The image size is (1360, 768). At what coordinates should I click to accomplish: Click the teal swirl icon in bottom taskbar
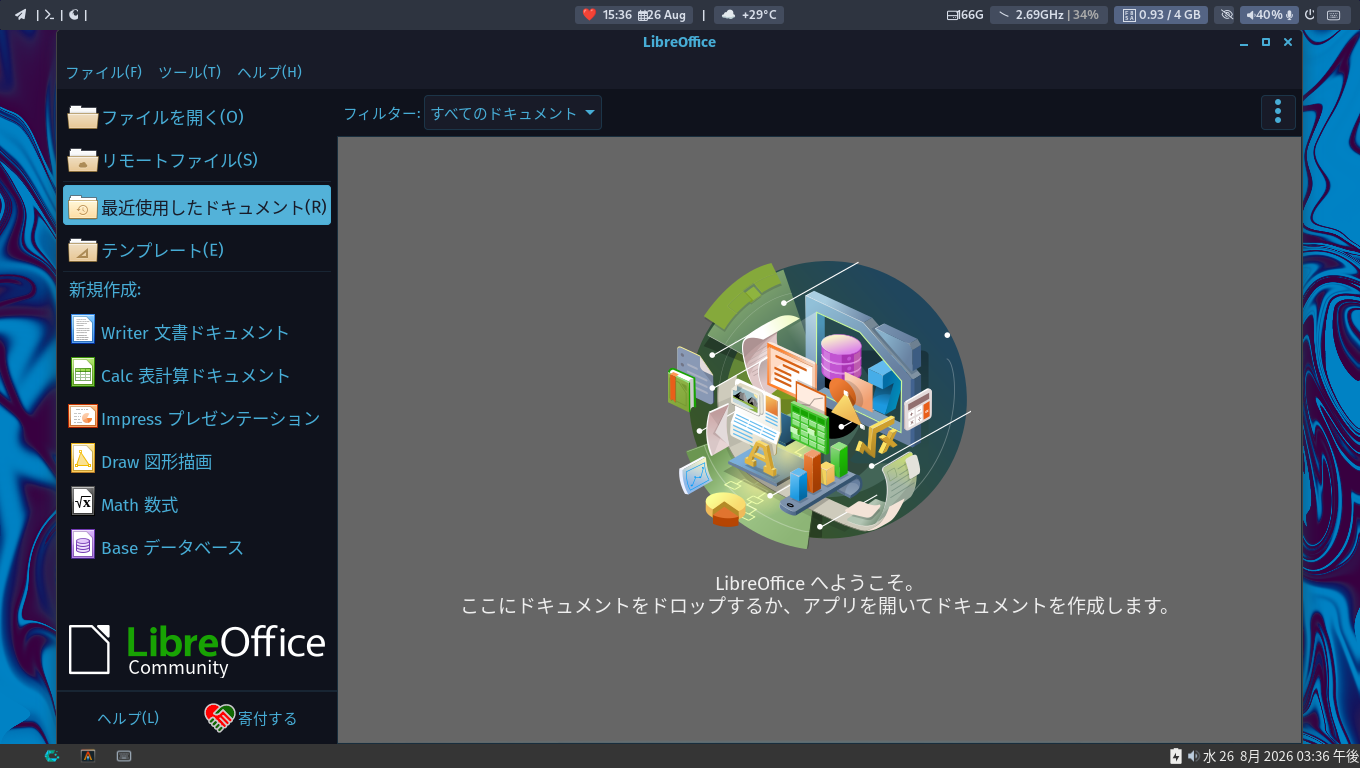click(x=52, y=756)
